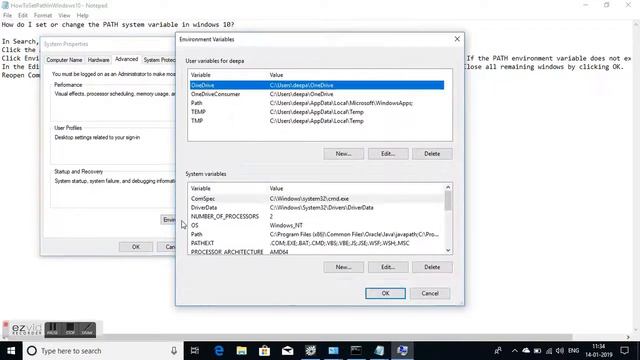Open the Notepad Help menu

(x=82, y=15)
